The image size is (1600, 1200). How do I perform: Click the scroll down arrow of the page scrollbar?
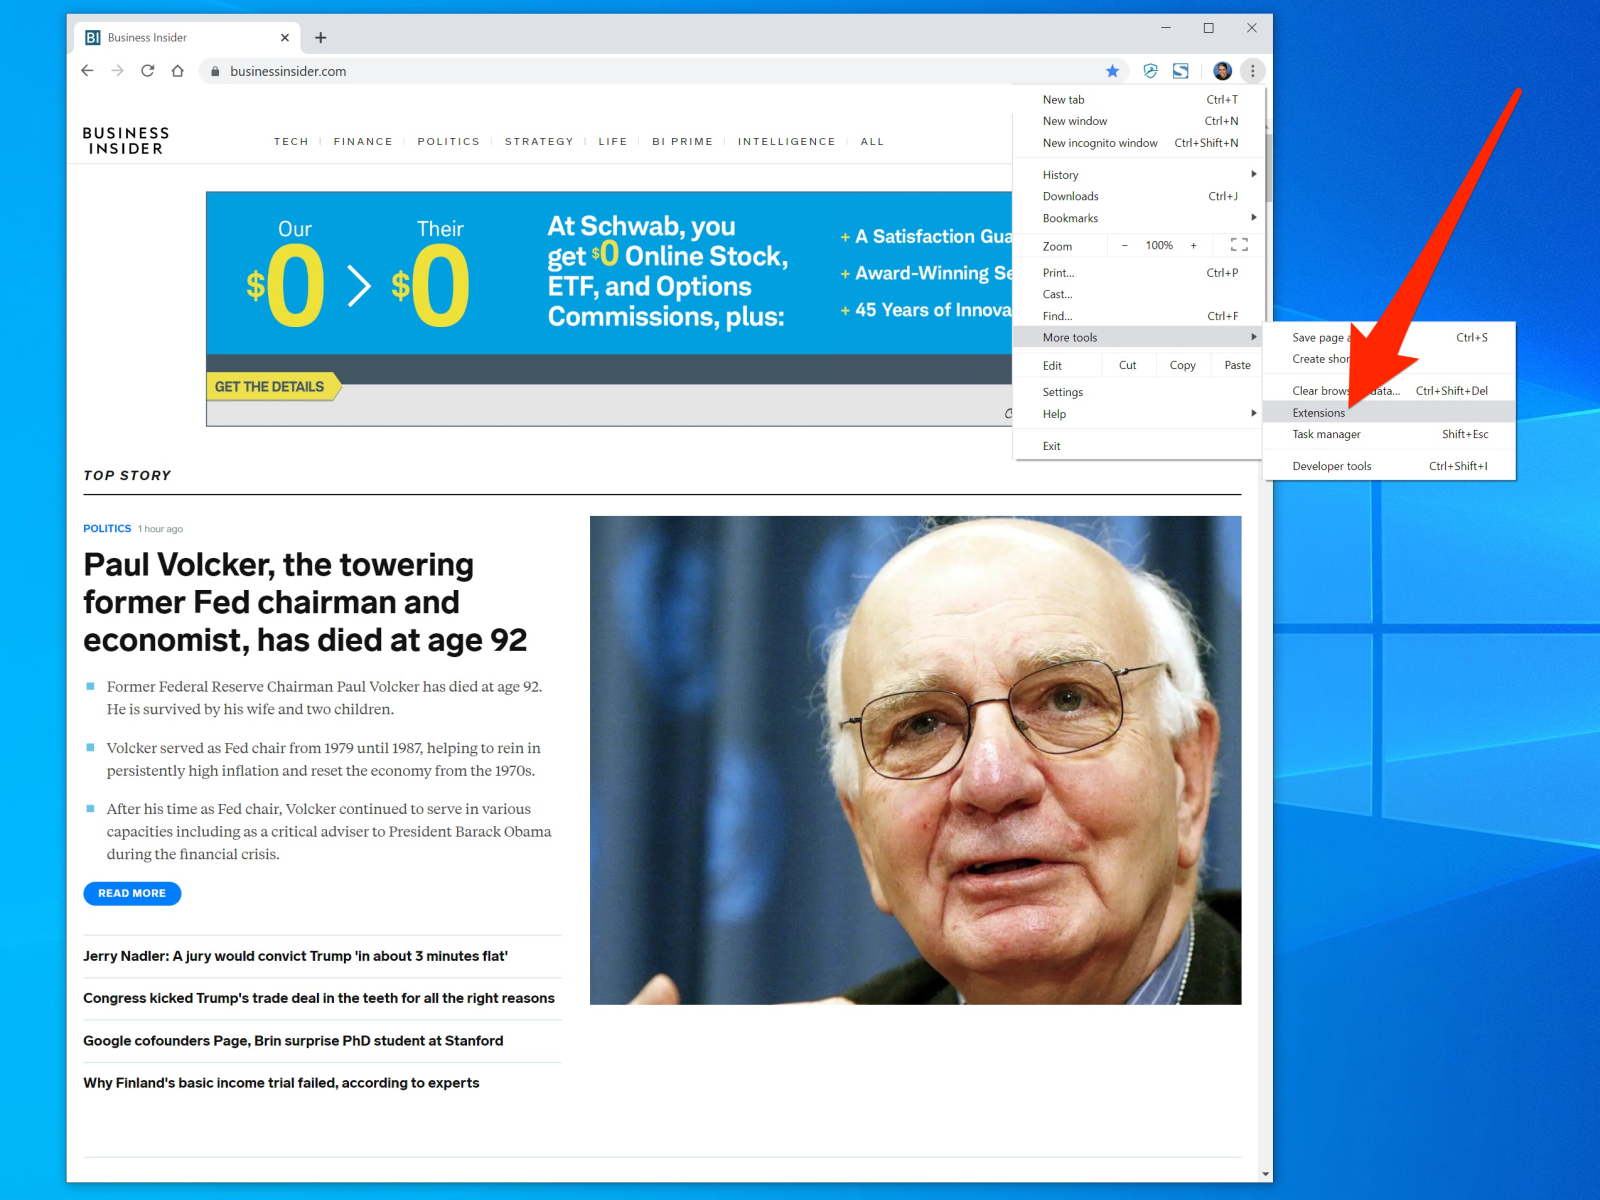(x=1266, y=1174)
